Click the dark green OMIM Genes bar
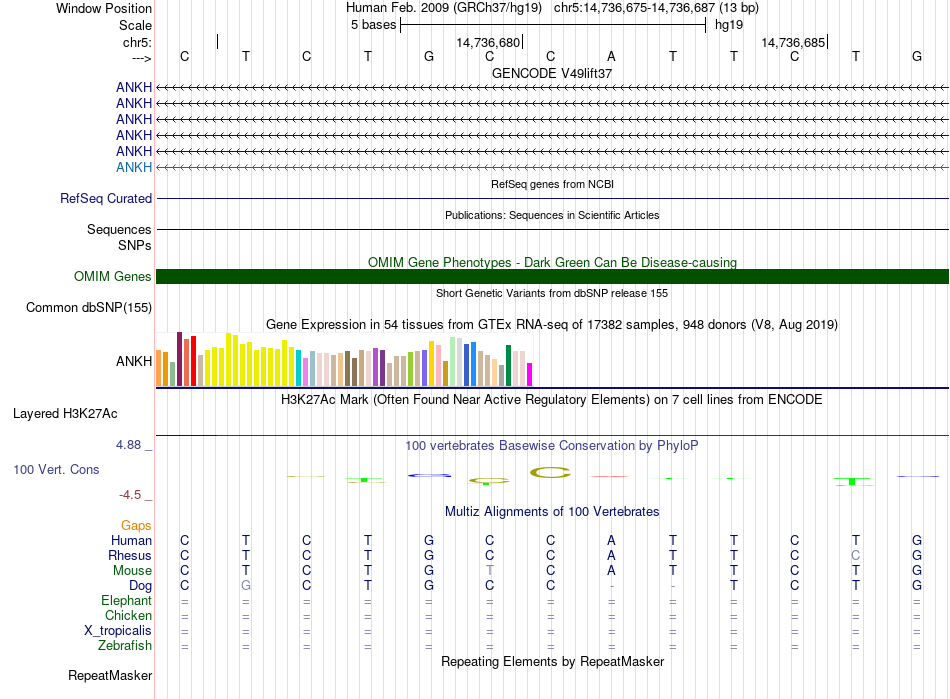The width and height of the screenshot is (950, 699). 552,277
